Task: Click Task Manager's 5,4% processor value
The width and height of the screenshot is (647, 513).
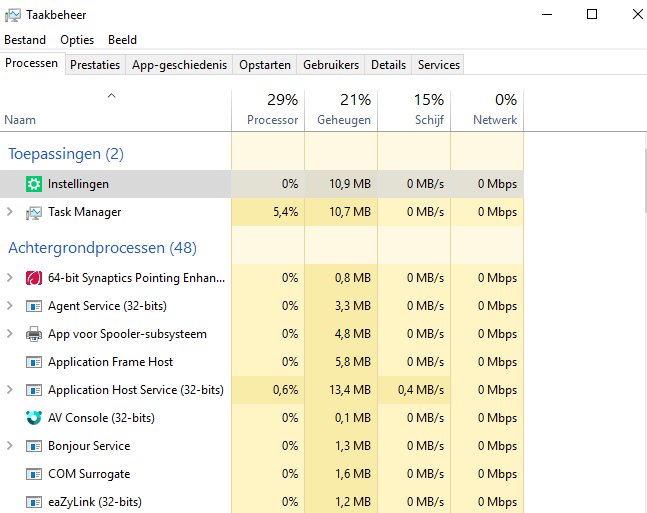Action: pyautogui.click(x=286, y=212)
